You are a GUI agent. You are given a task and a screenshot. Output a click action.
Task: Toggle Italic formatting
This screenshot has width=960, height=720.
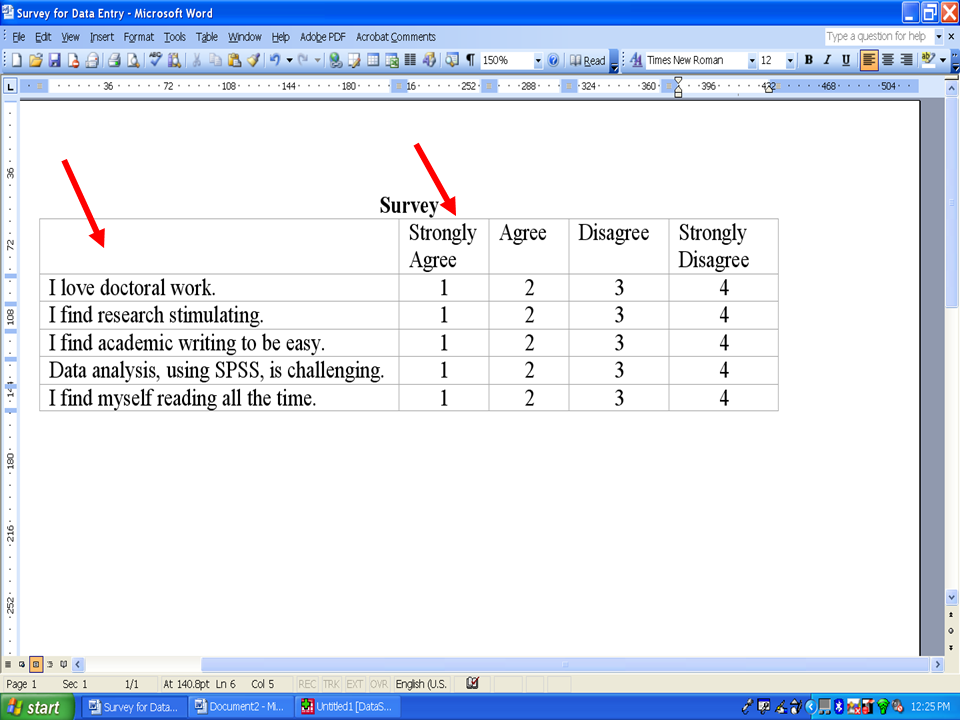(x=827, y=61)
